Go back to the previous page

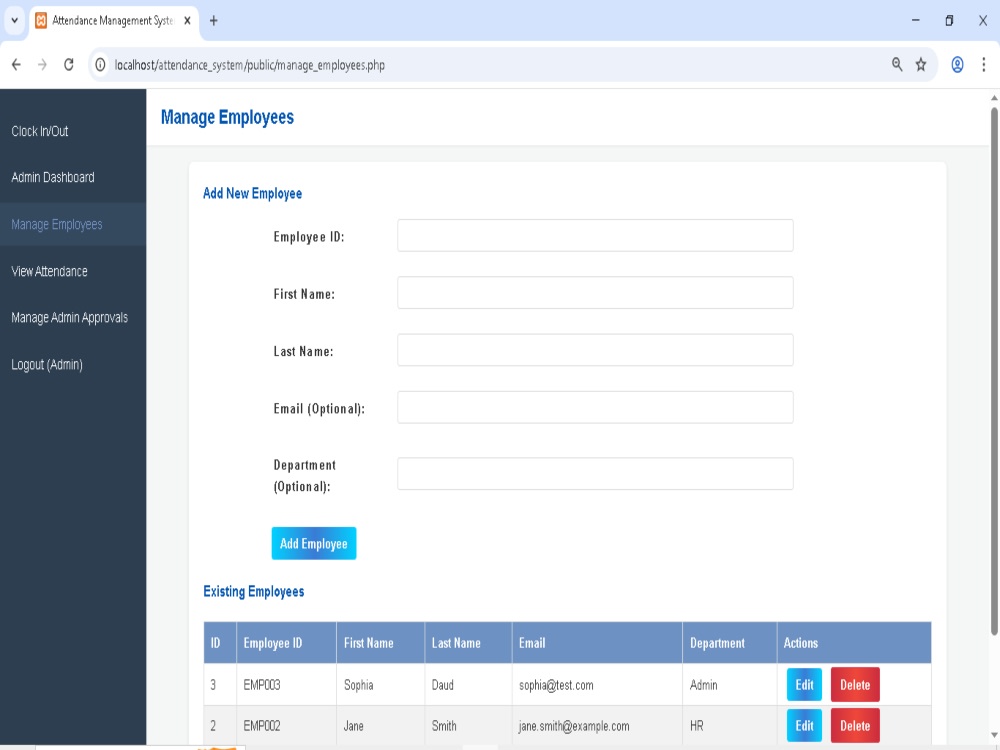coord(17,64)
